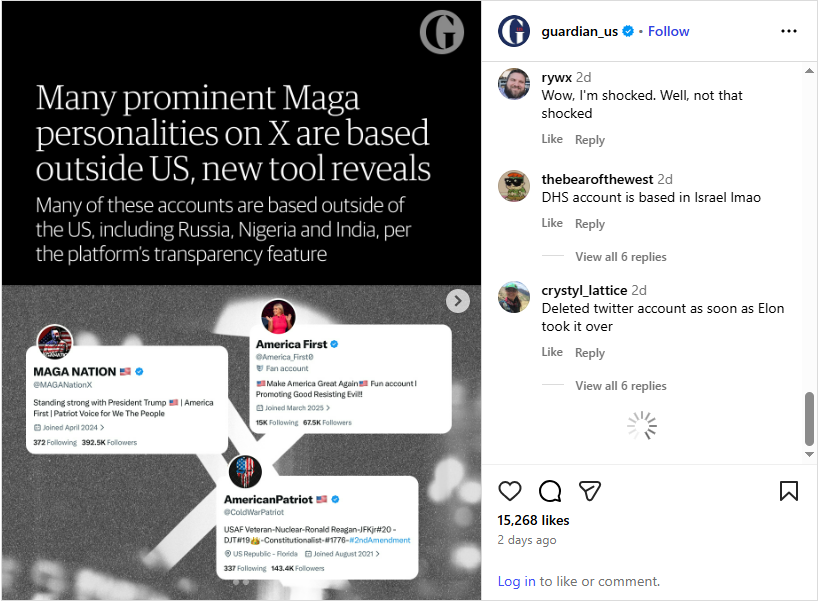Open guardian_us profile picture
The image size is (820, 603).
[514, 31]
